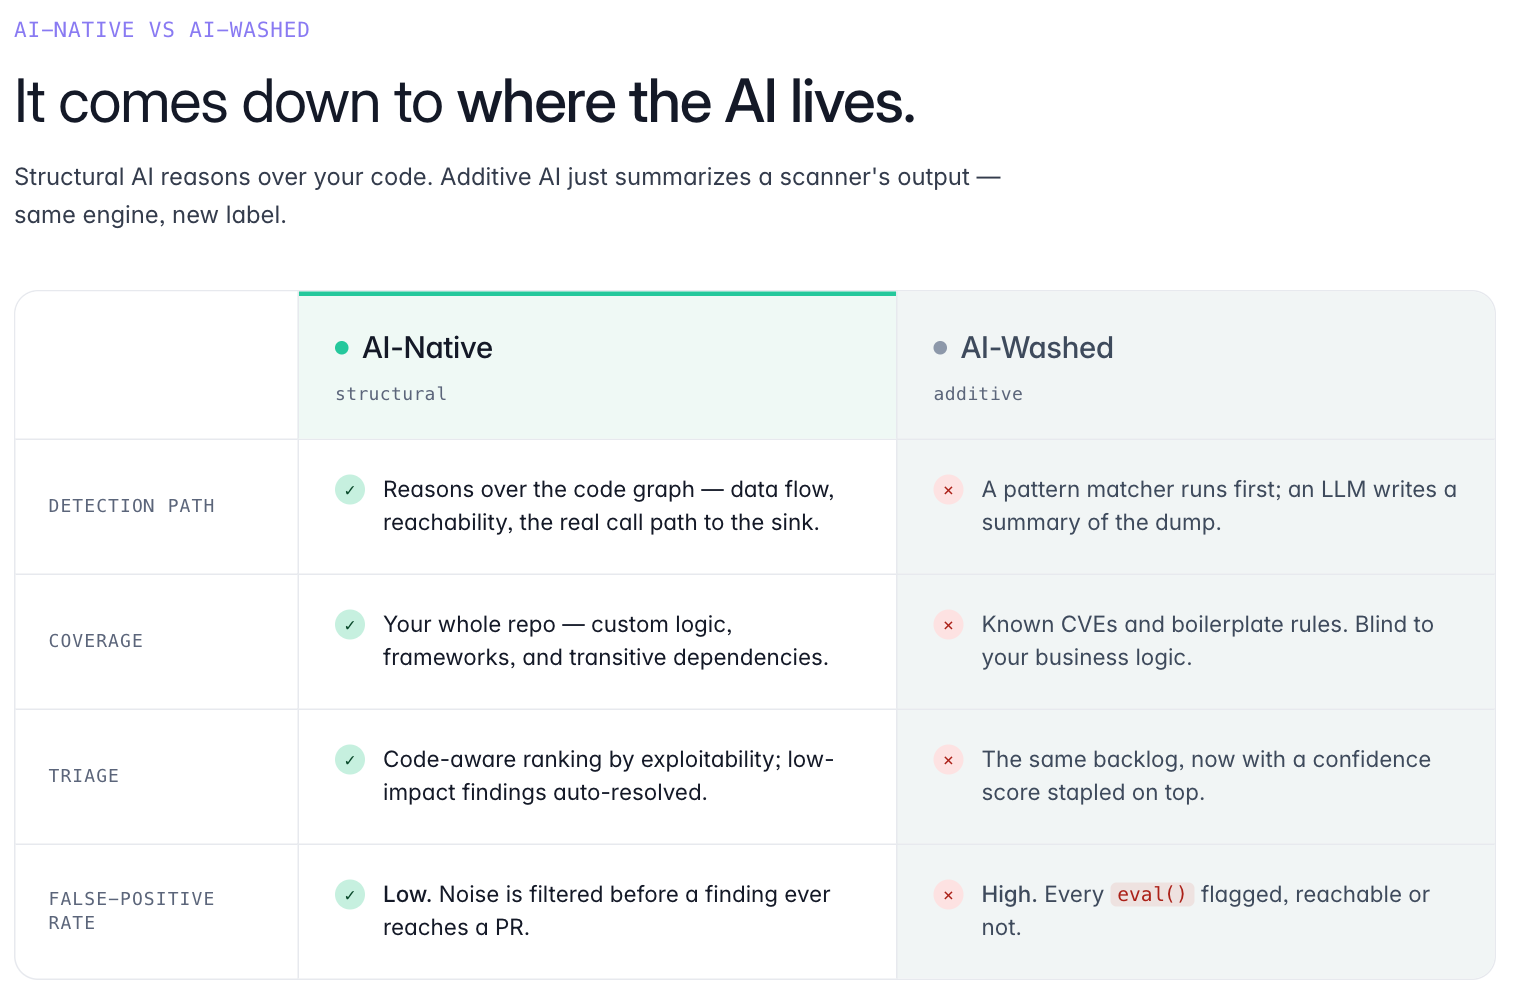This screenshot has width=1515, height=1008.
Task: Click the red eval() code chip
Action: pos(1152,895)
